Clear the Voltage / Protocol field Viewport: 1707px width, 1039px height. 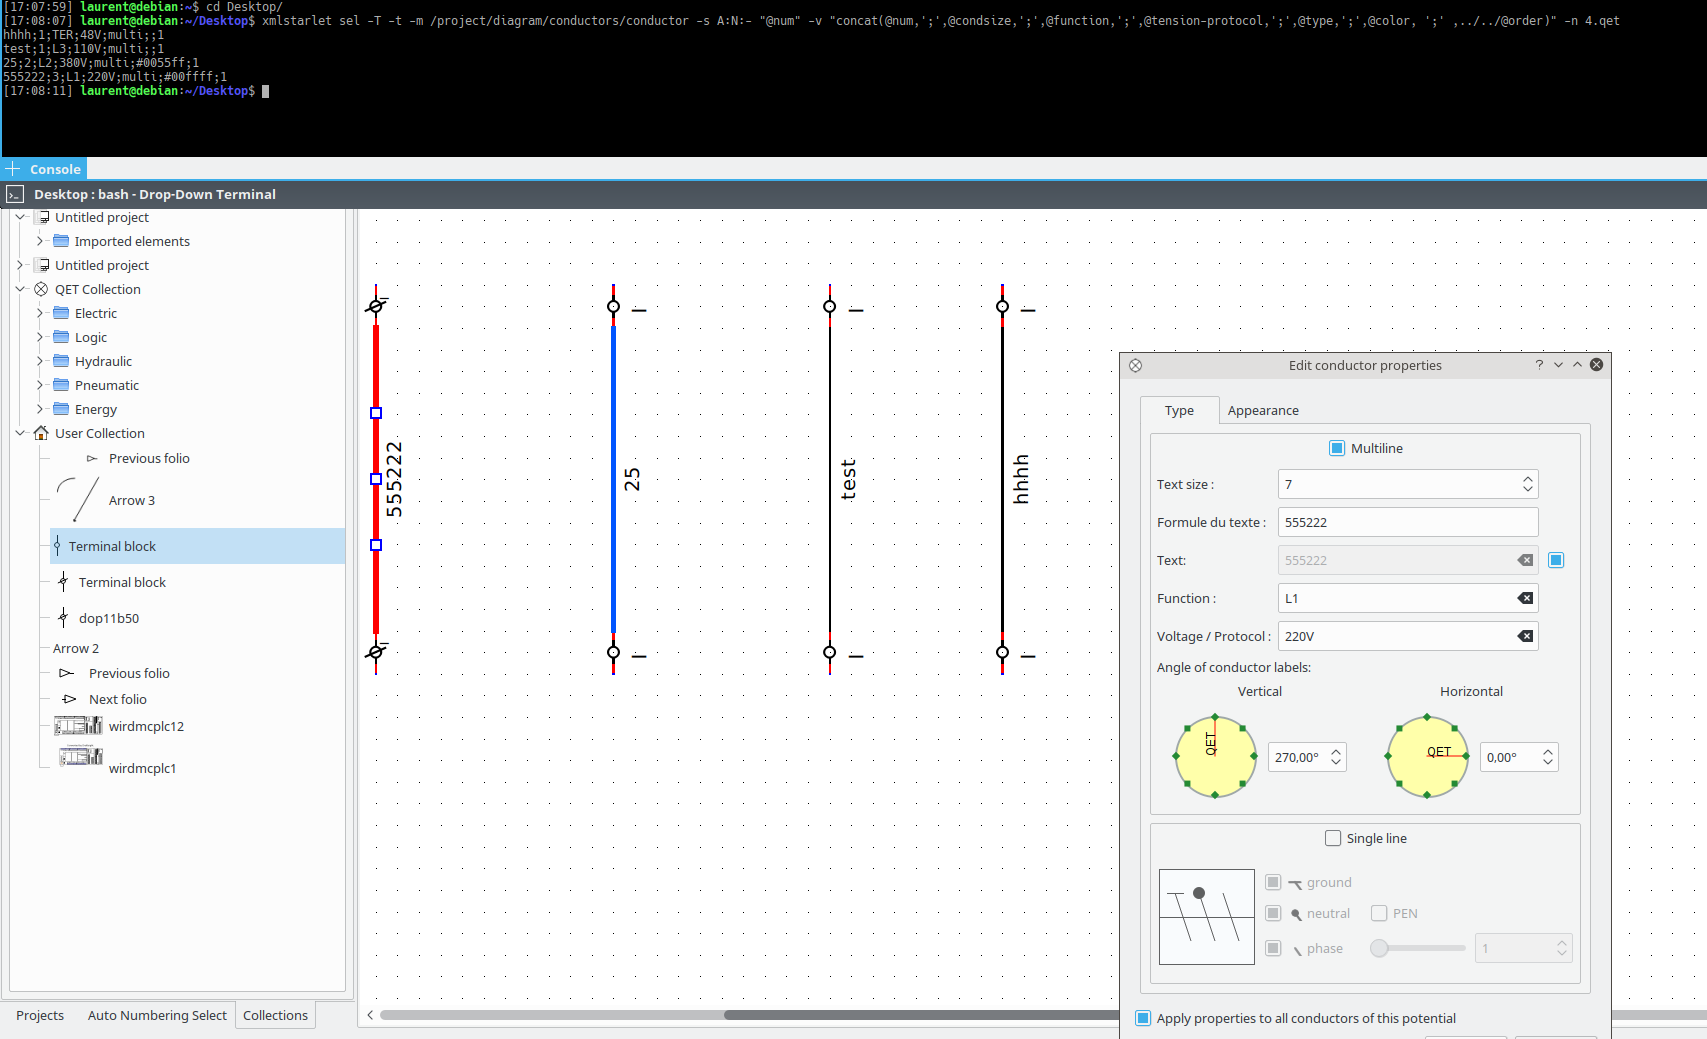(x=1525, y=636)
